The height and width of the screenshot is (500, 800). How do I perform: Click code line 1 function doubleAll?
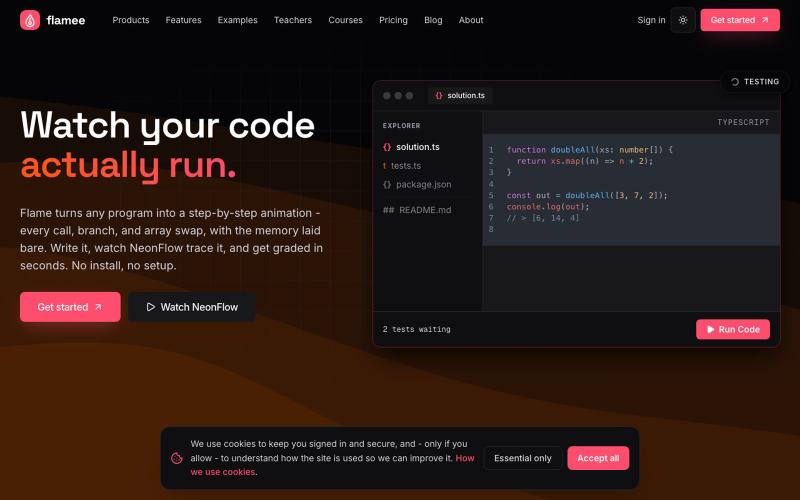tap(590, 149)
